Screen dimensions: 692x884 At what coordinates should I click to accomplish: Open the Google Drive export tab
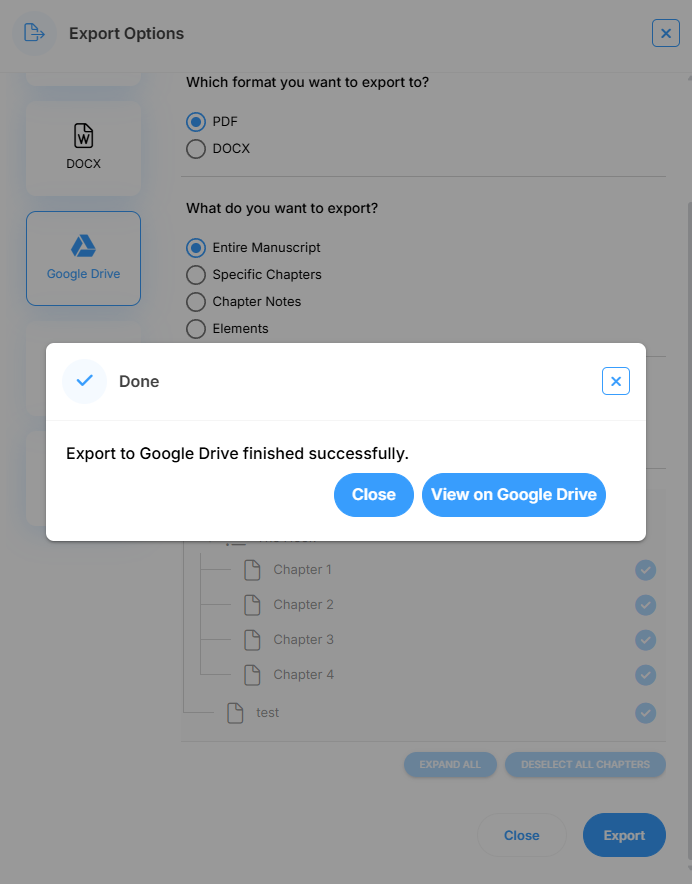coord(83,258)
